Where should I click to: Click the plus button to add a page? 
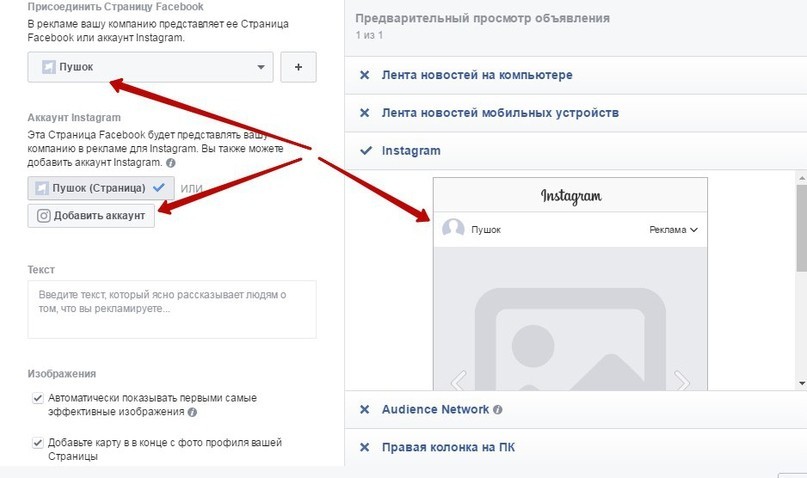click(298, 67)
